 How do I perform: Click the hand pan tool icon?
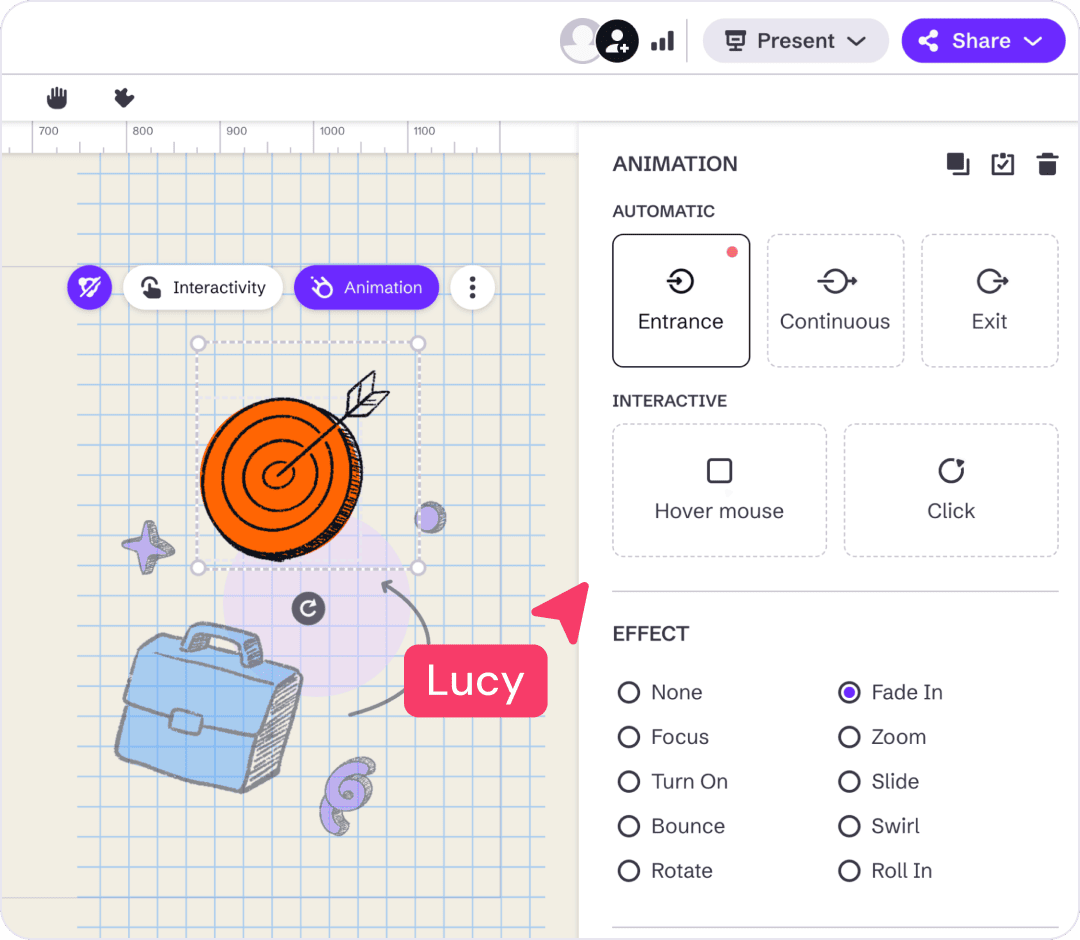coord(58,98)
